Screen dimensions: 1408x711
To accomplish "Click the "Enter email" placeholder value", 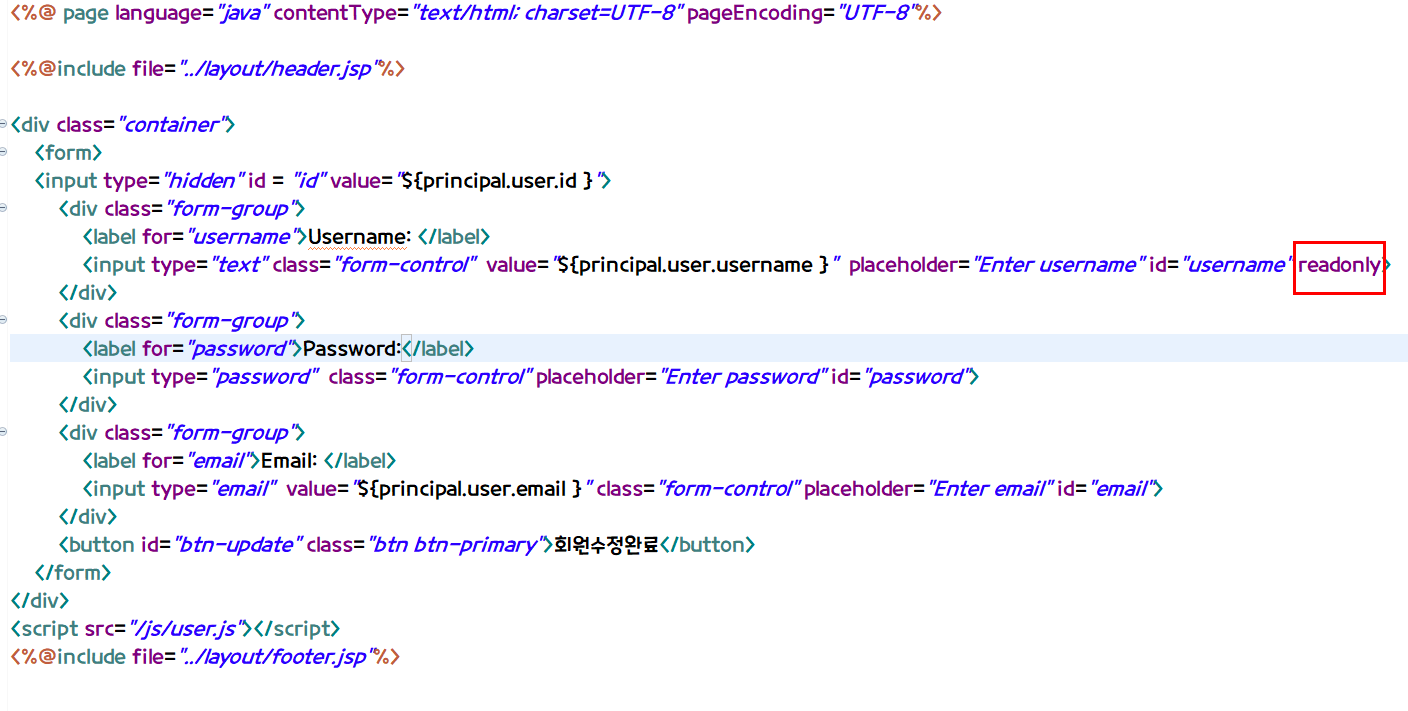I will (990, 489).
